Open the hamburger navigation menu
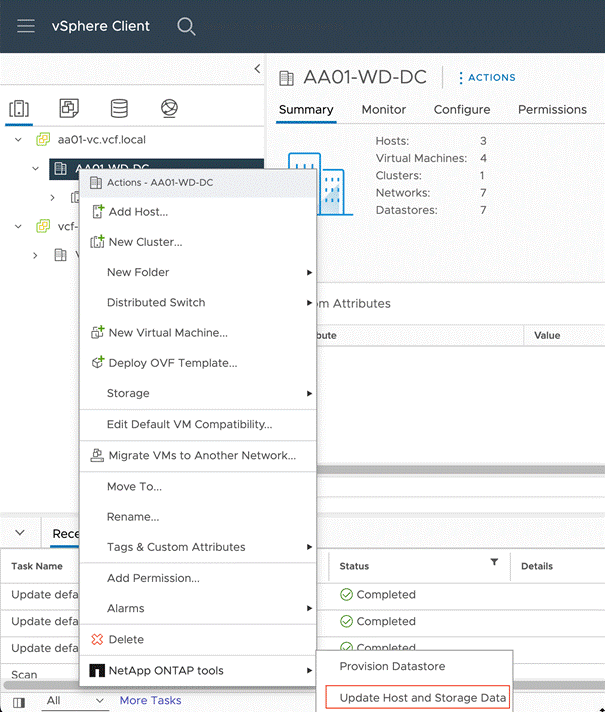Image resolution: width=605 pixels, height=712 pixels. [26, 26]
